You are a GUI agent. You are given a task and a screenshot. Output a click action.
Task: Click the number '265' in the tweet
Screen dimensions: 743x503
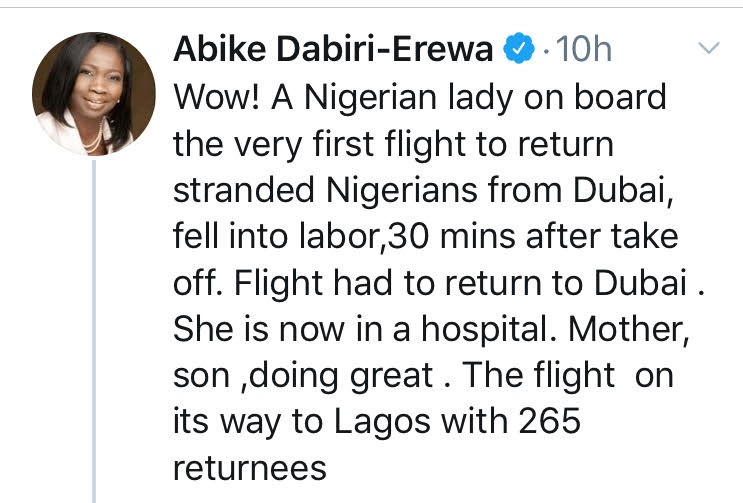[x=549, y=421]
